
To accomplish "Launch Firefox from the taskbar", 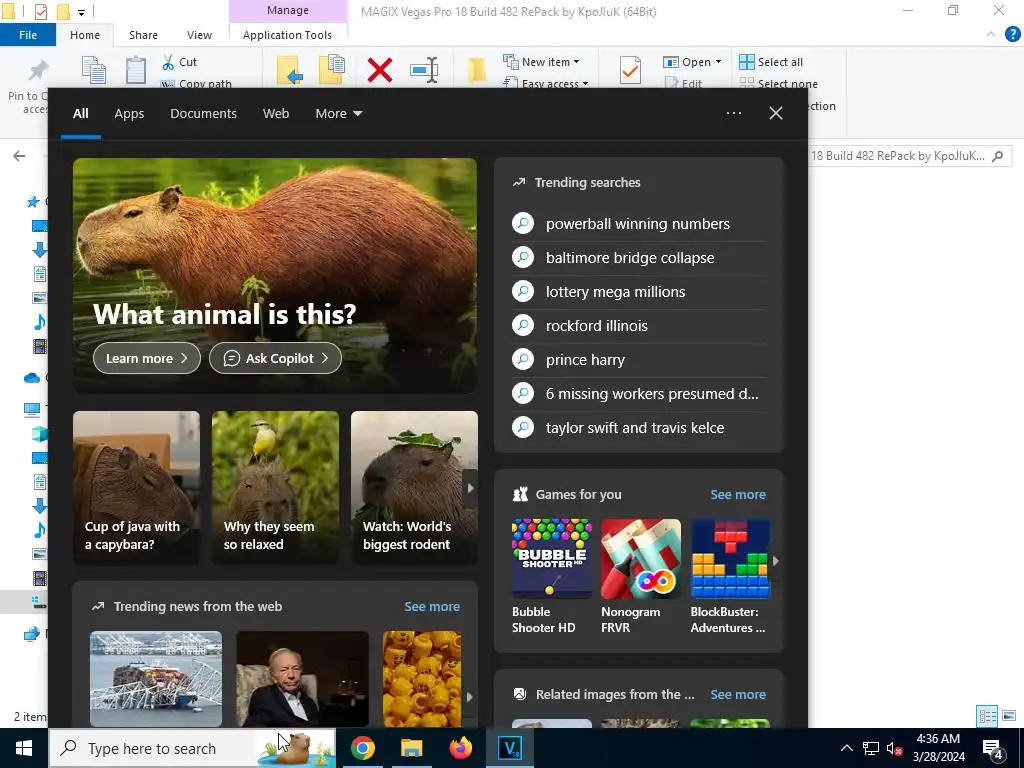I will pos(460,748).
